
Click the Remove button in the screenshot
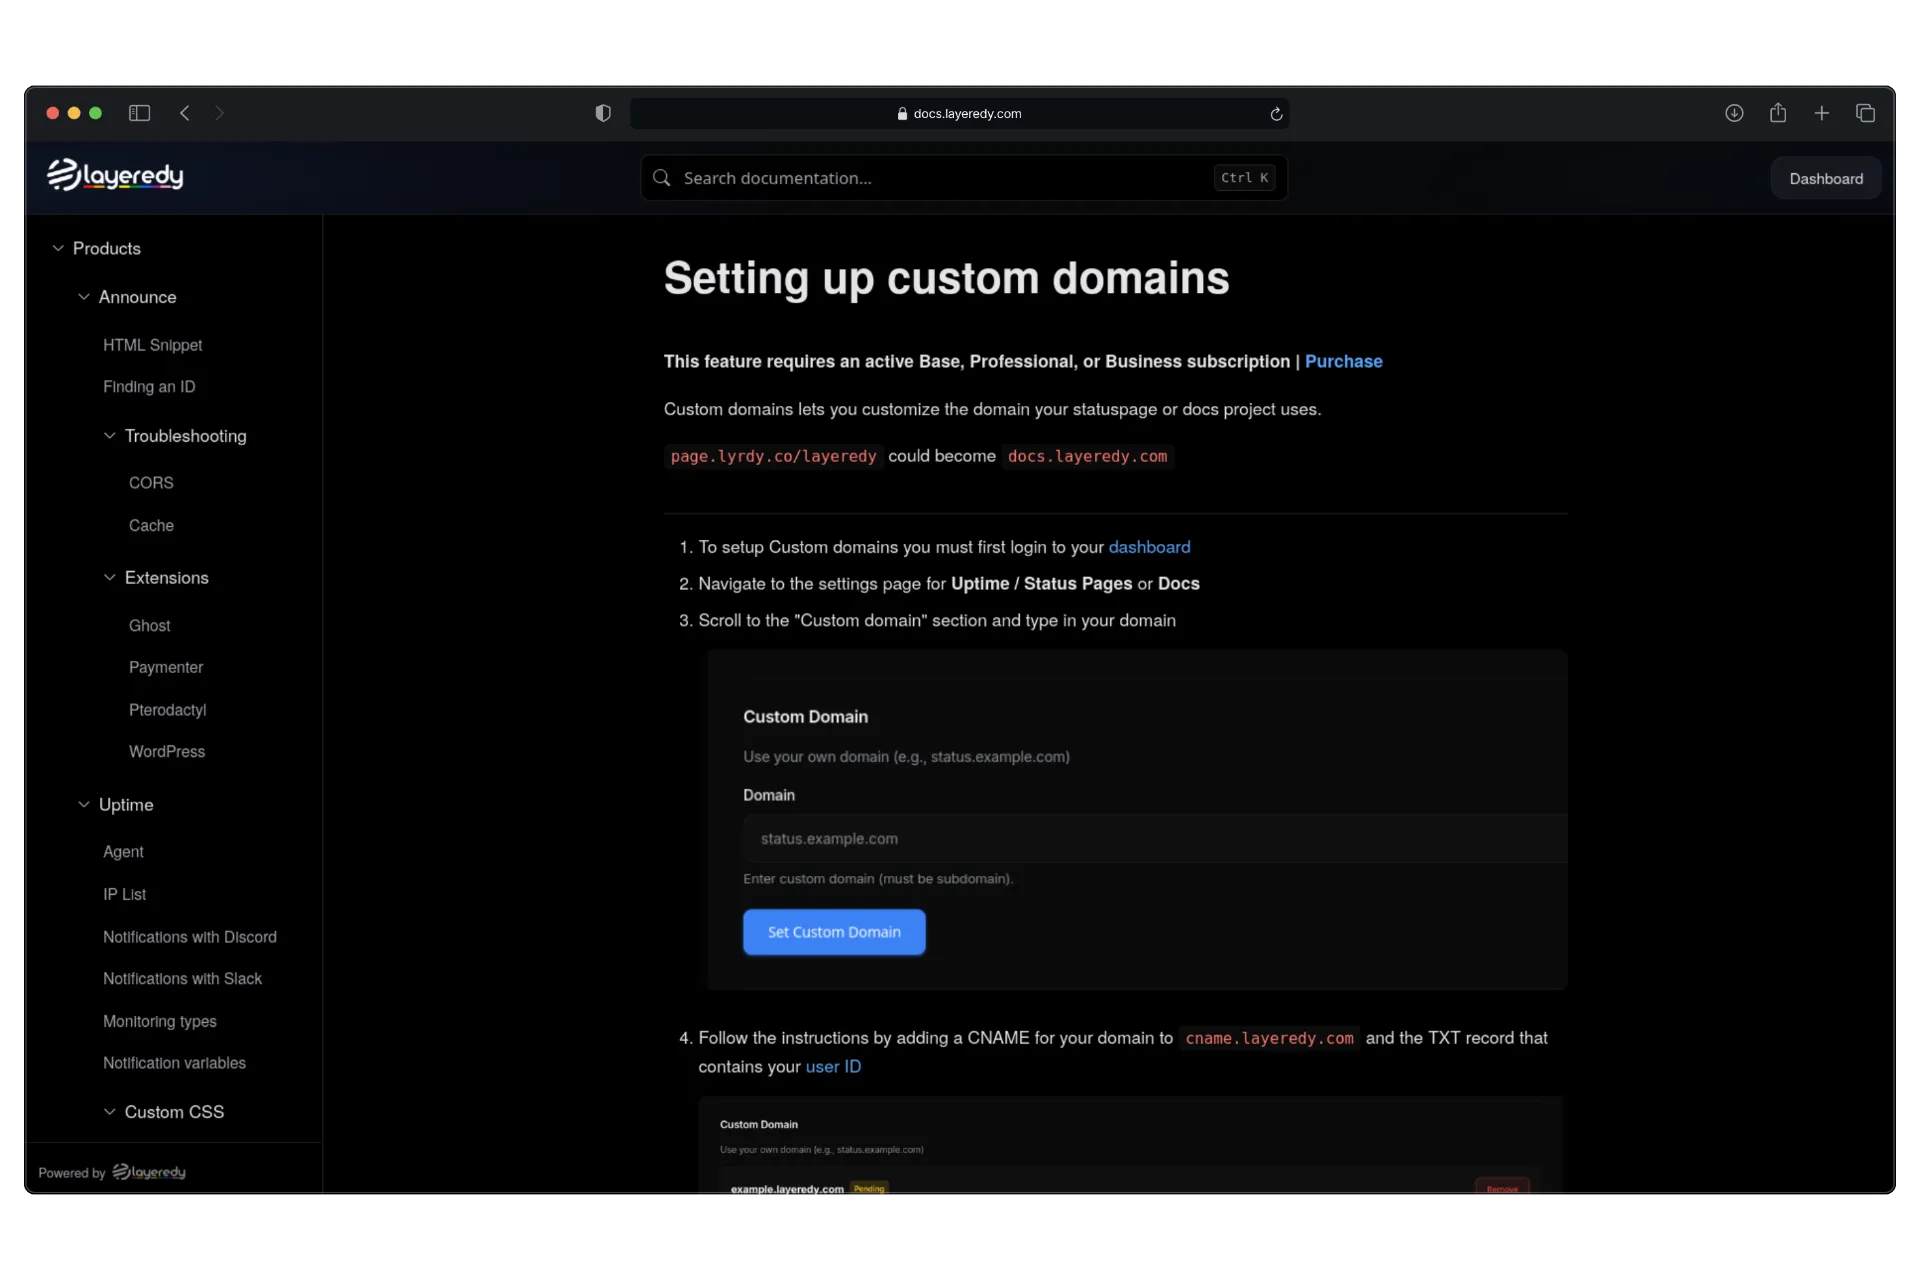coord(1502,1187)
